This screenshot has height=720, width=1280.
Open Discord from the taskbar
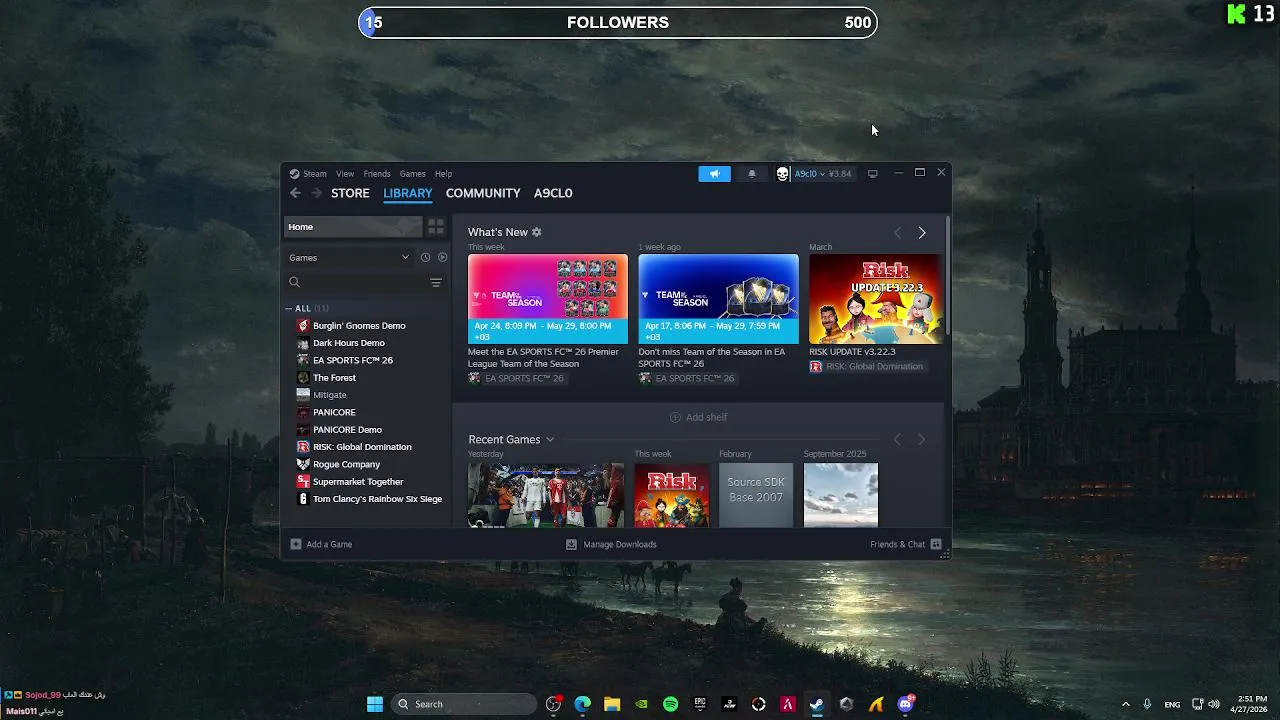tap(906, 704)
